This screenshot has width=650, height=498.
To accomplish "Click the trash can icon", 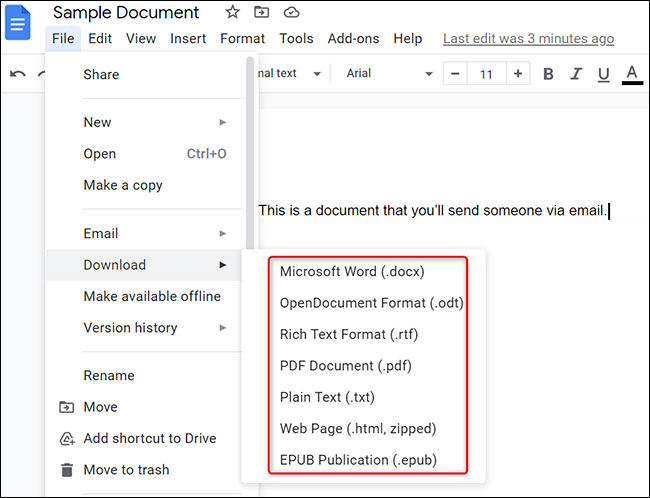I will coord(67,470).
